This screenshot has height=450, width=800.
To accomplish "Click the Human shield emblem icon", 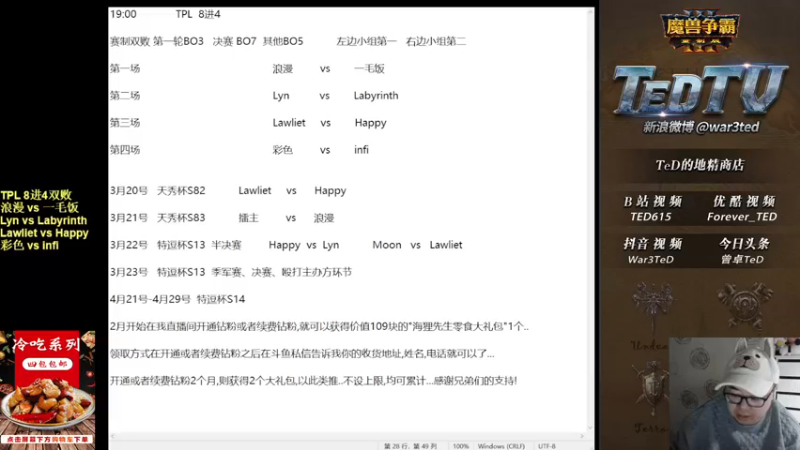I will tap(652, 389).
